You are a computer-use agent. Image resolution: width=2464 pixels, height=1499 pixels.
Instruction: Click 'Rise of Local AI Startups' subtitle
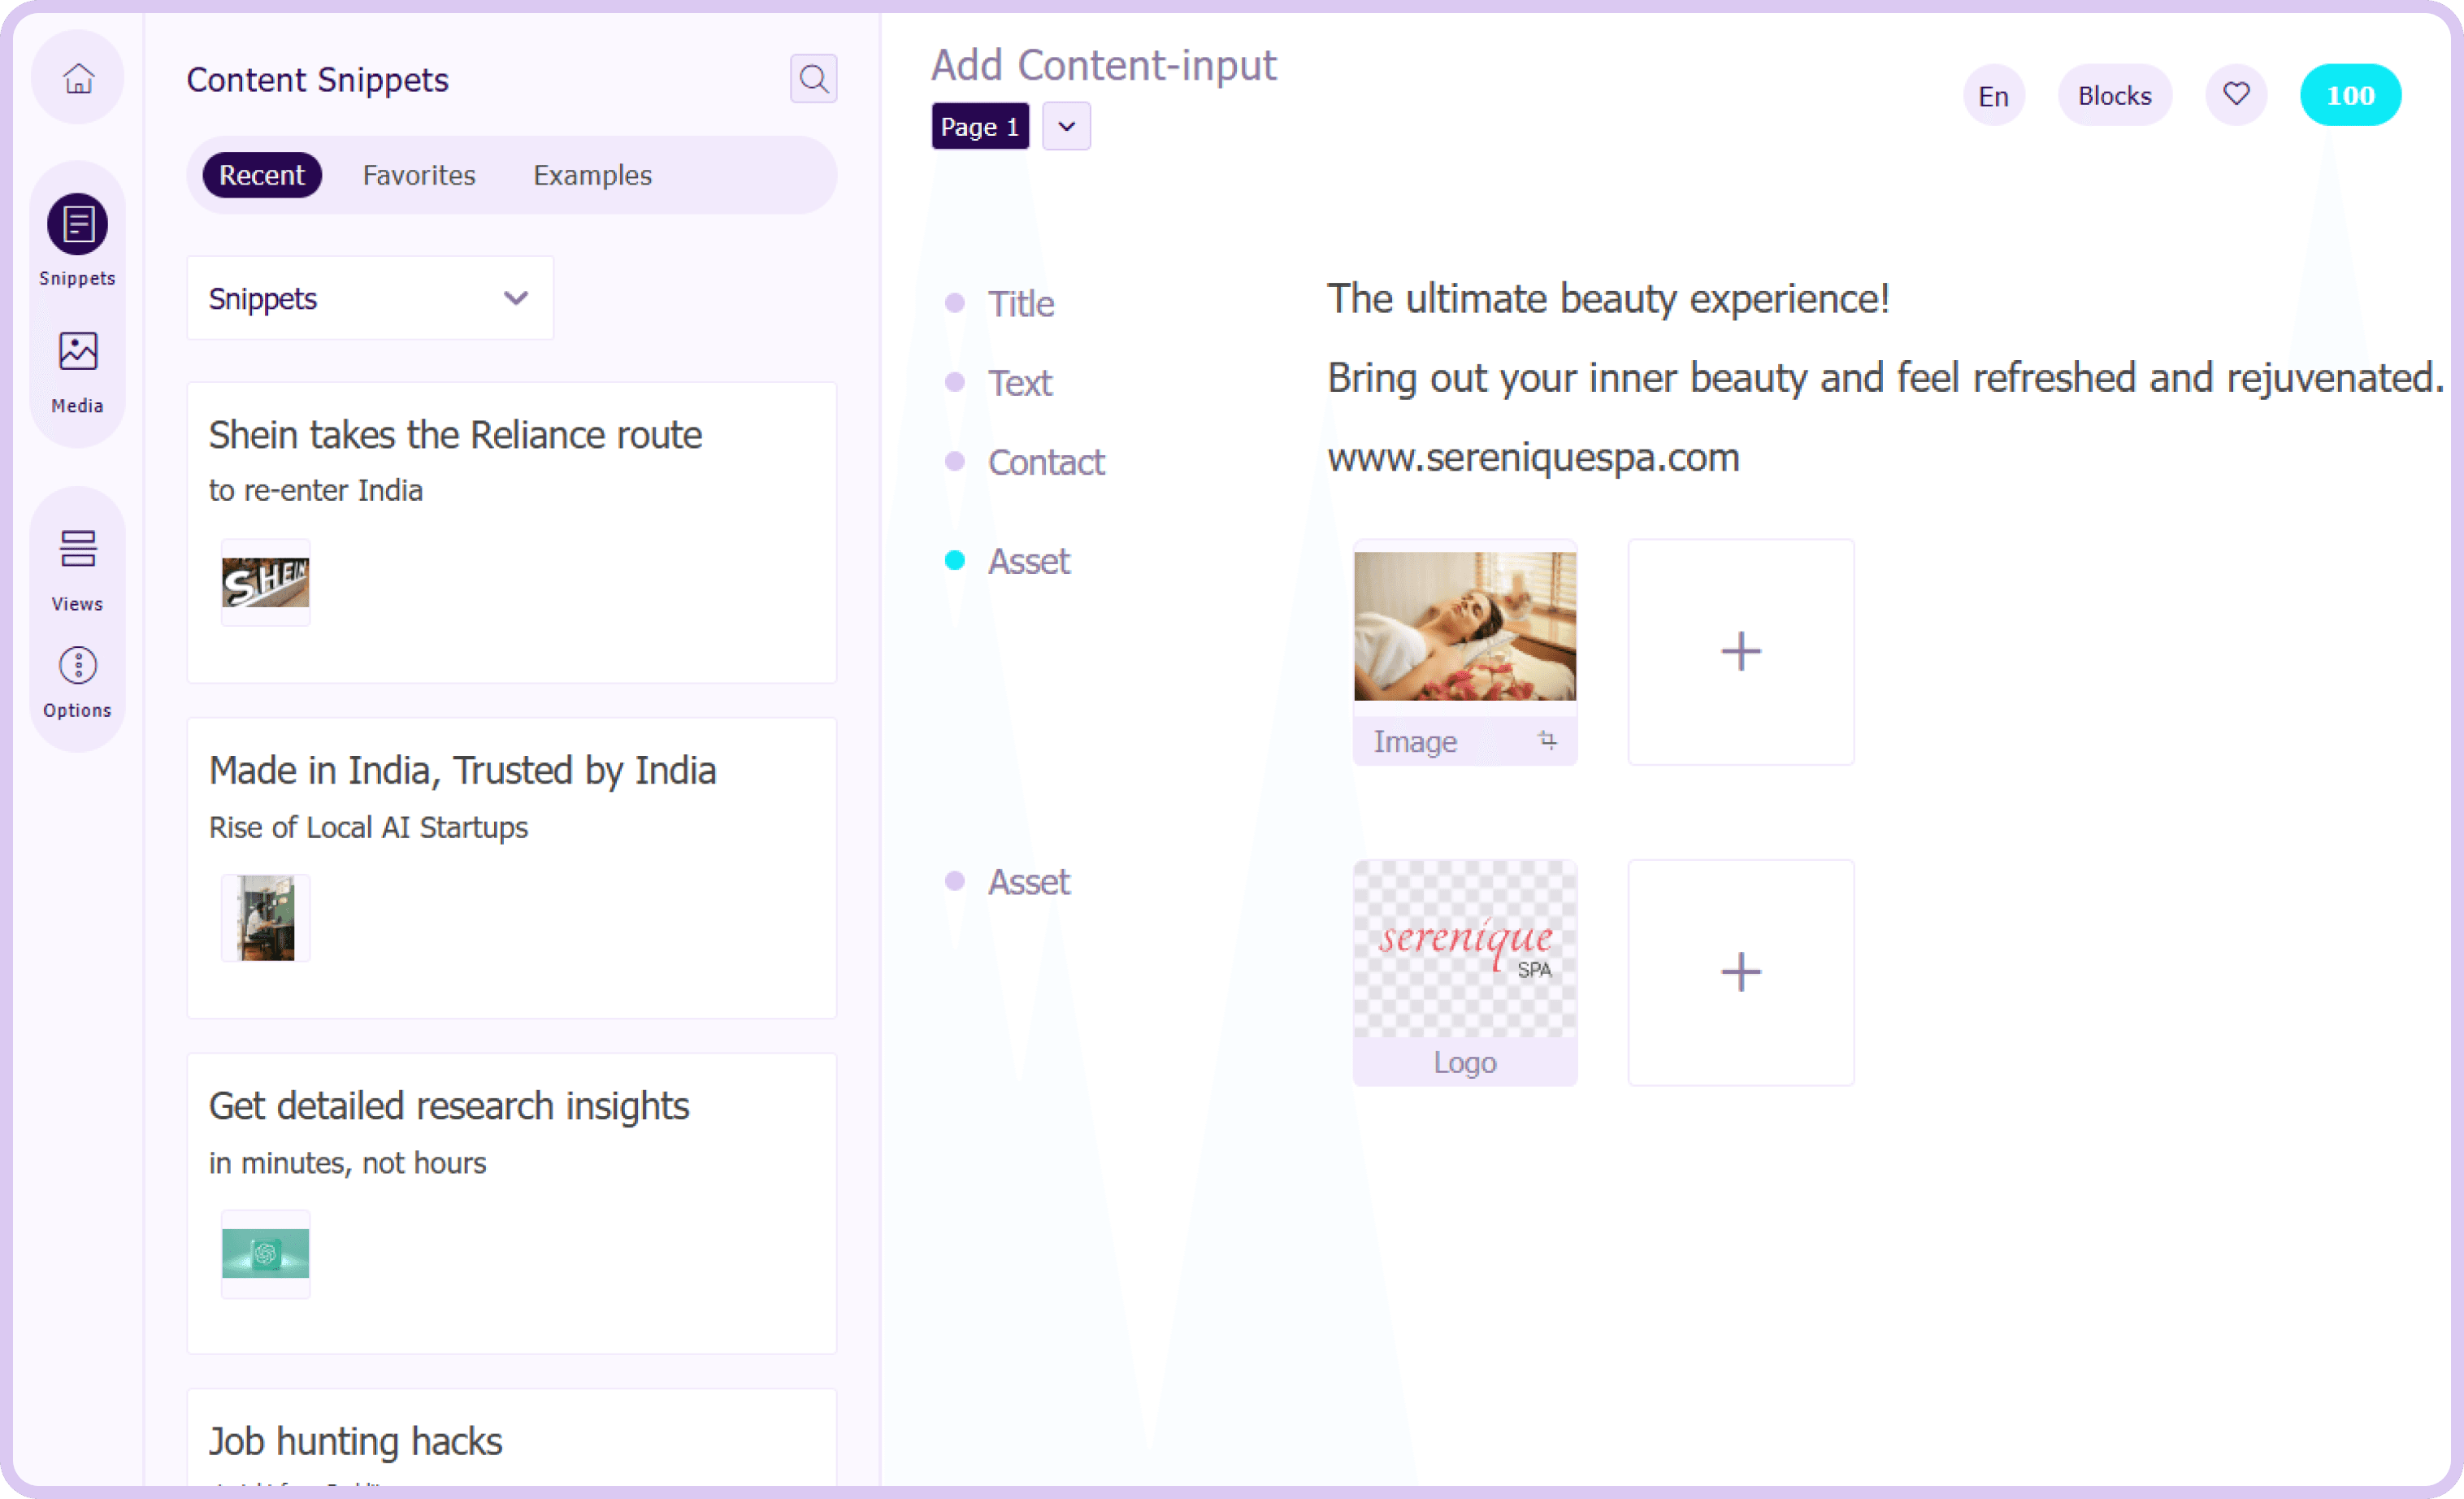pos(368,828)
